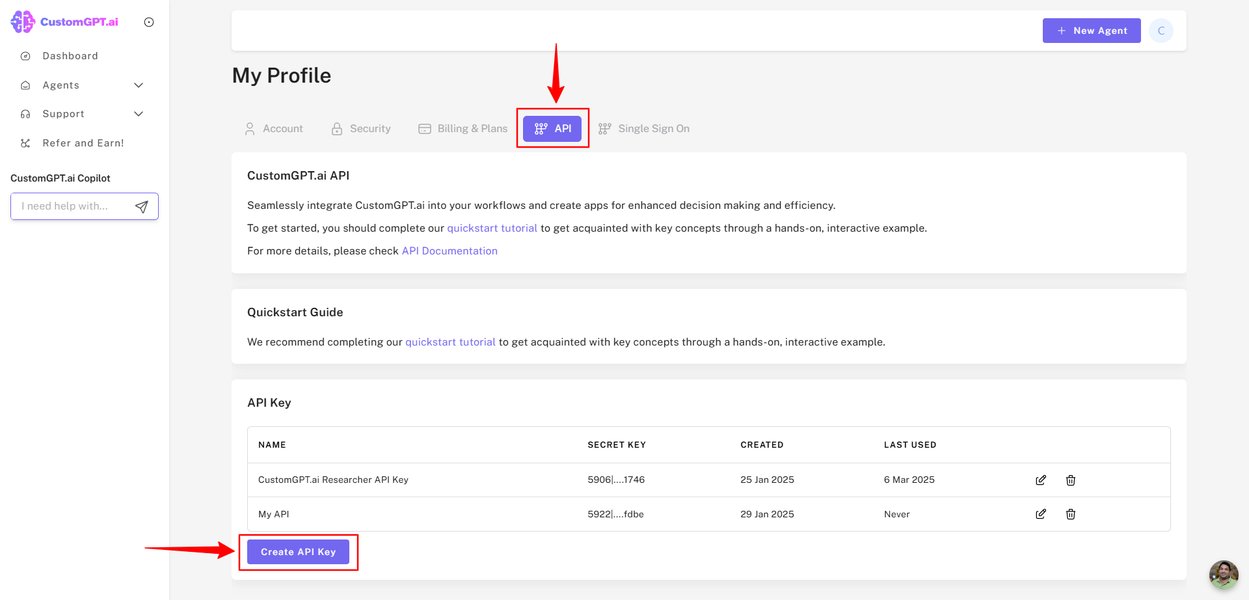Screen dimensions: 1249x600
Task: Open the quickstart tutorial link in the Quickstart Guide
Action: tap(450, 342)
